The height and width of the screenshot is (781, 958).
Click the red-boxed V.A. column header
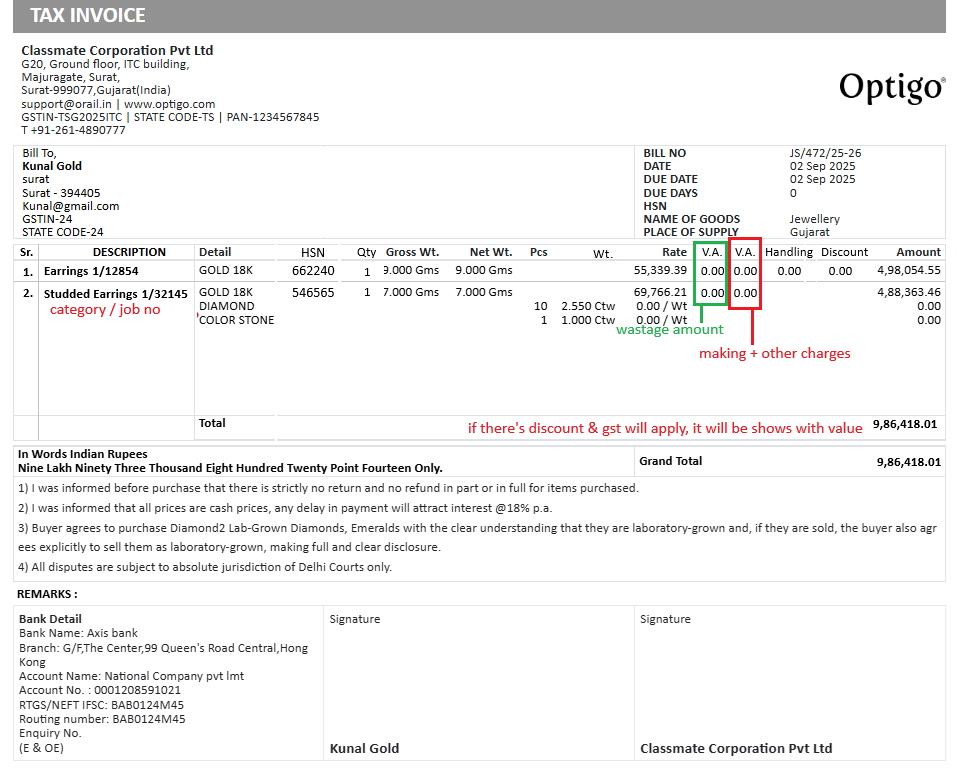pyautogui.click(x=745, y=252)
